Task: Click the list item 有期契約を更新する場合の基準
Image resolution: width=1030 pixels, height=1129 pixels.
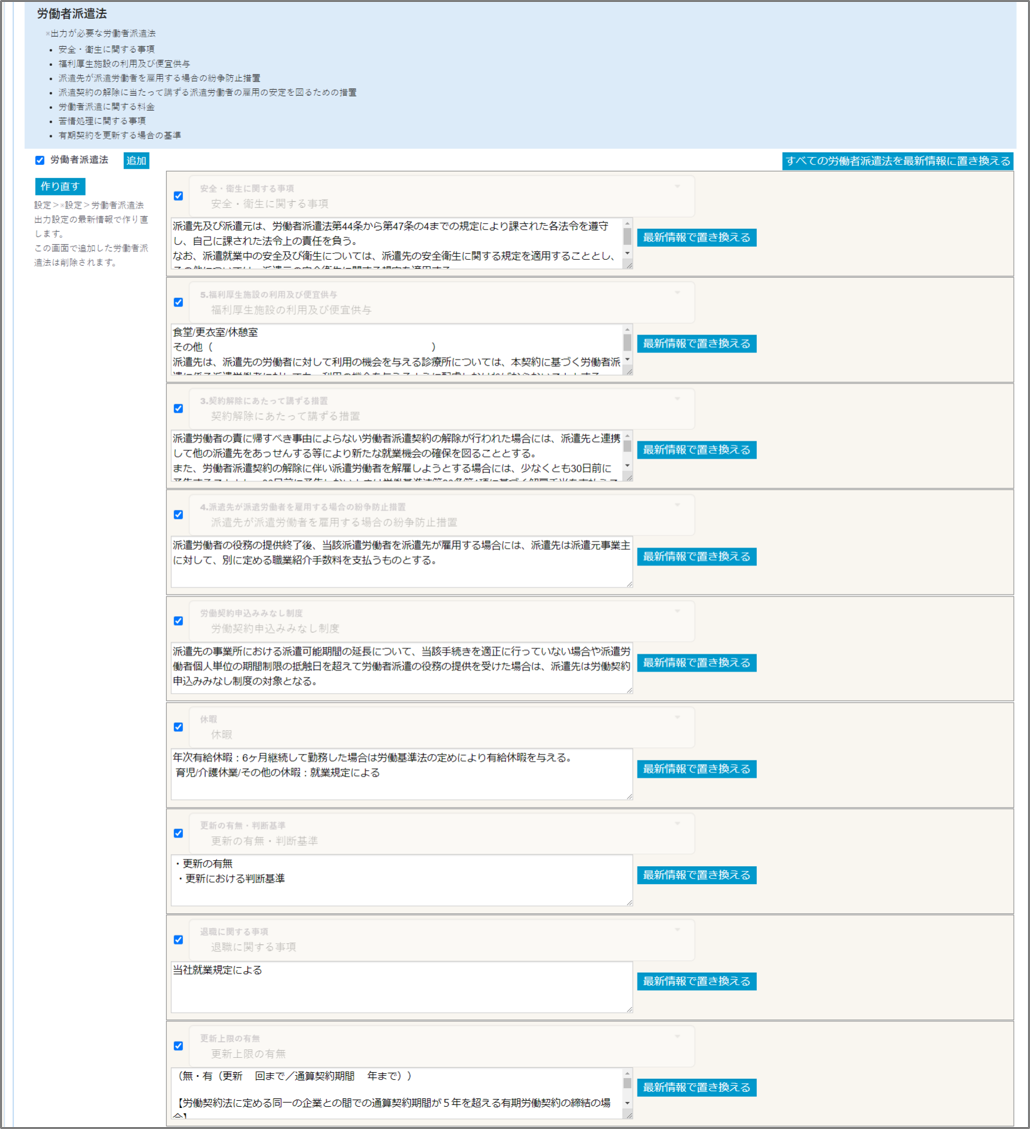Action: (119, 135)
